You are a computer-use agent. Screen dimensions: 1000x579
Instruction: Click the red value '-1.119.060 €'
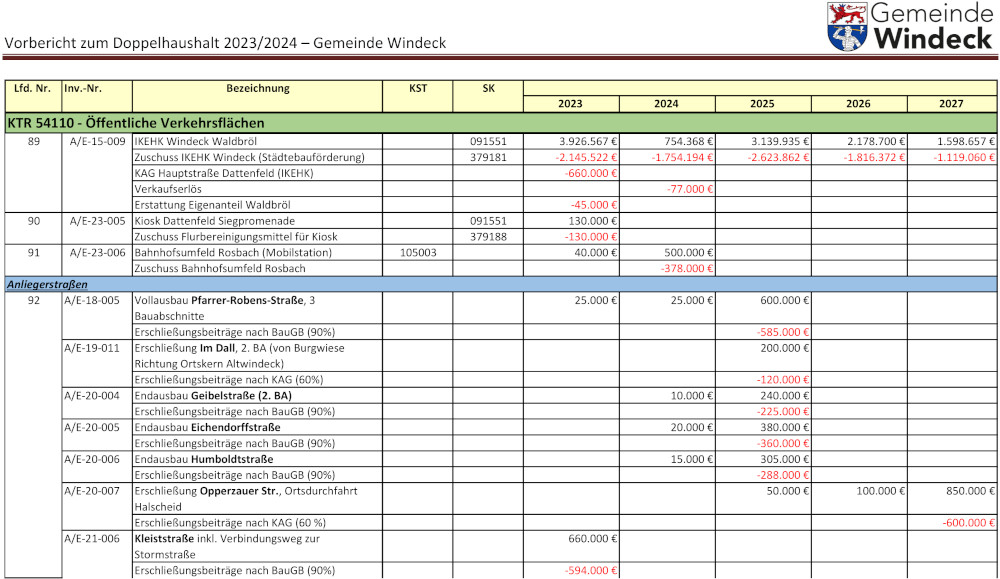click(964, 158)
